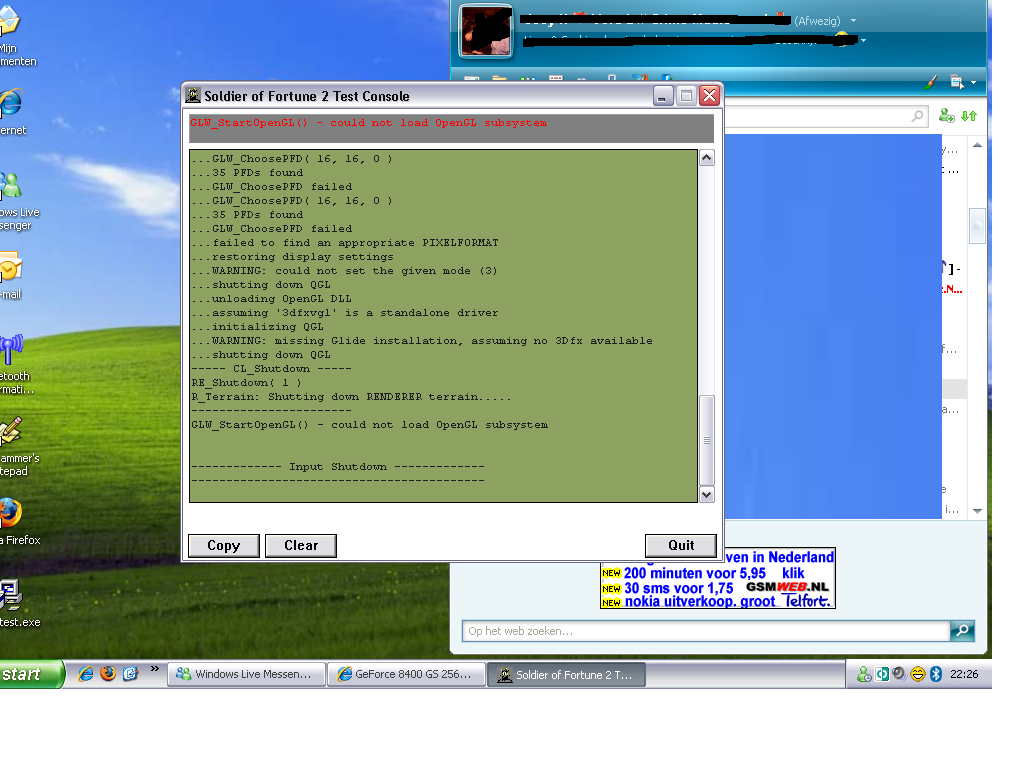Click the Copy button in the console
Viewport: 1024px width, 768px height.
point(223,545)
